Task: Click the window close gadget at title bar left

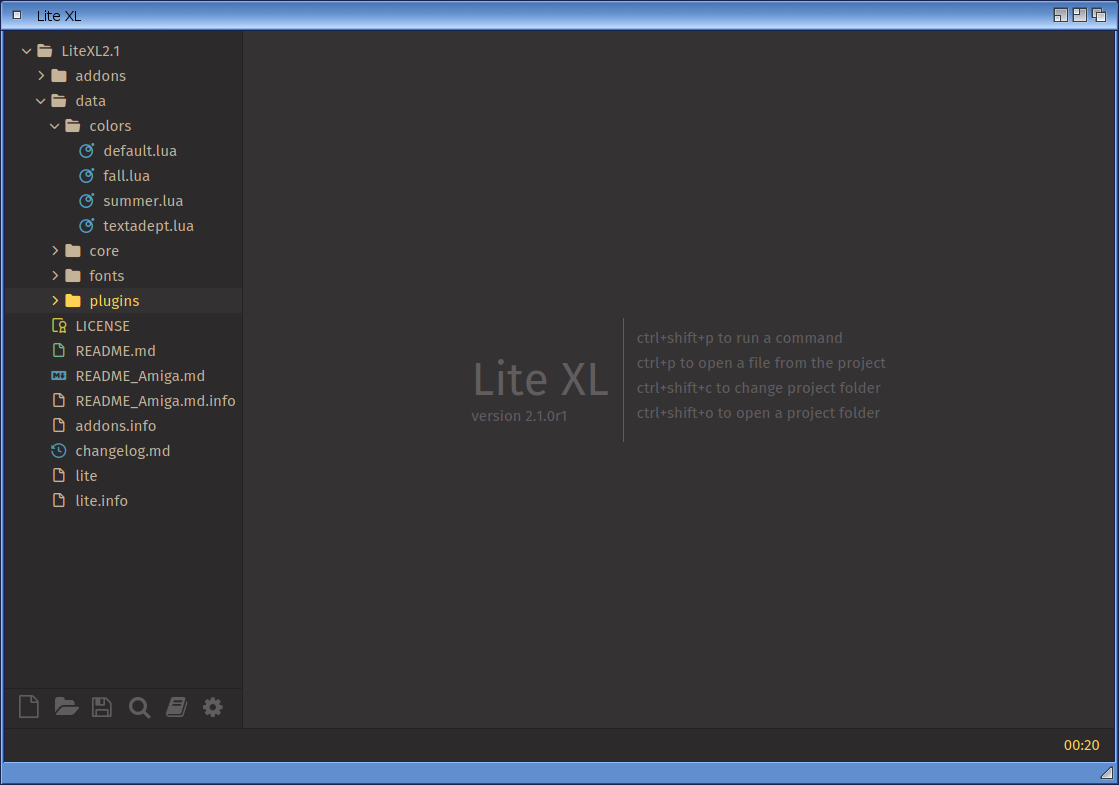Action: (x=17, y=15)
